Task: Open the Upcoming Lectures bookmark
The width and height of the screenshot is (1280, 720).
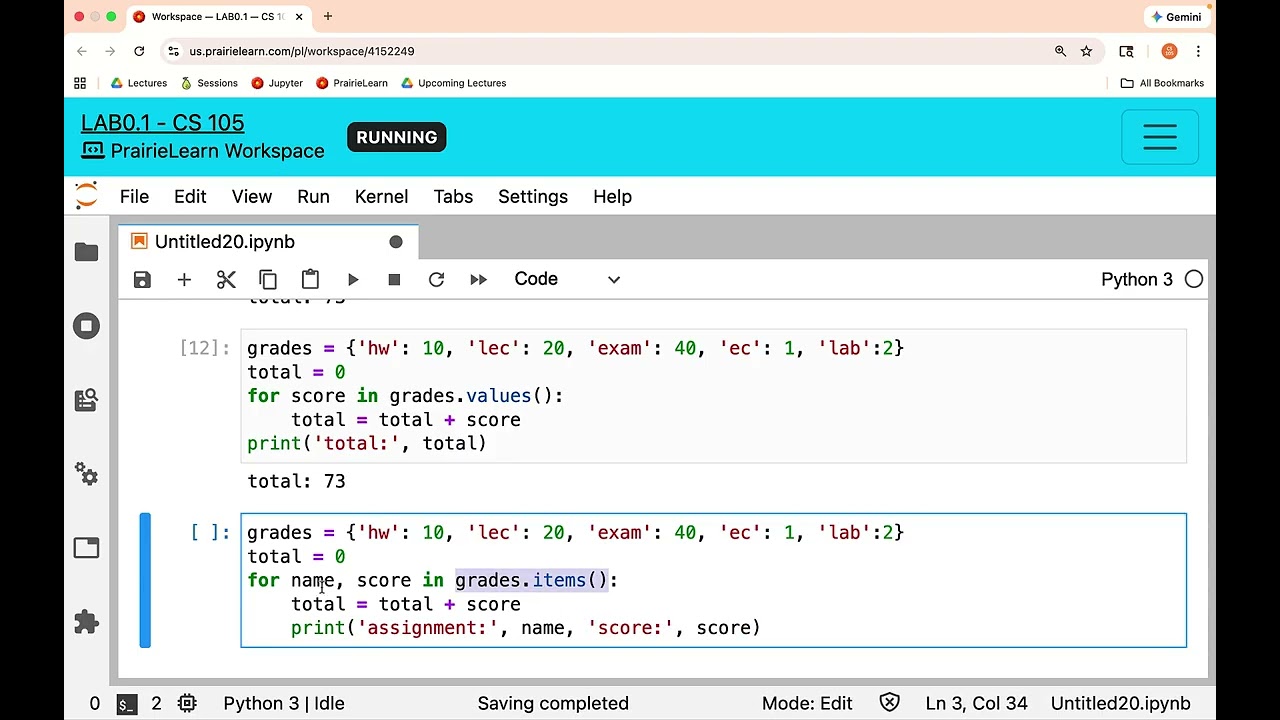Action: [453, 83]
